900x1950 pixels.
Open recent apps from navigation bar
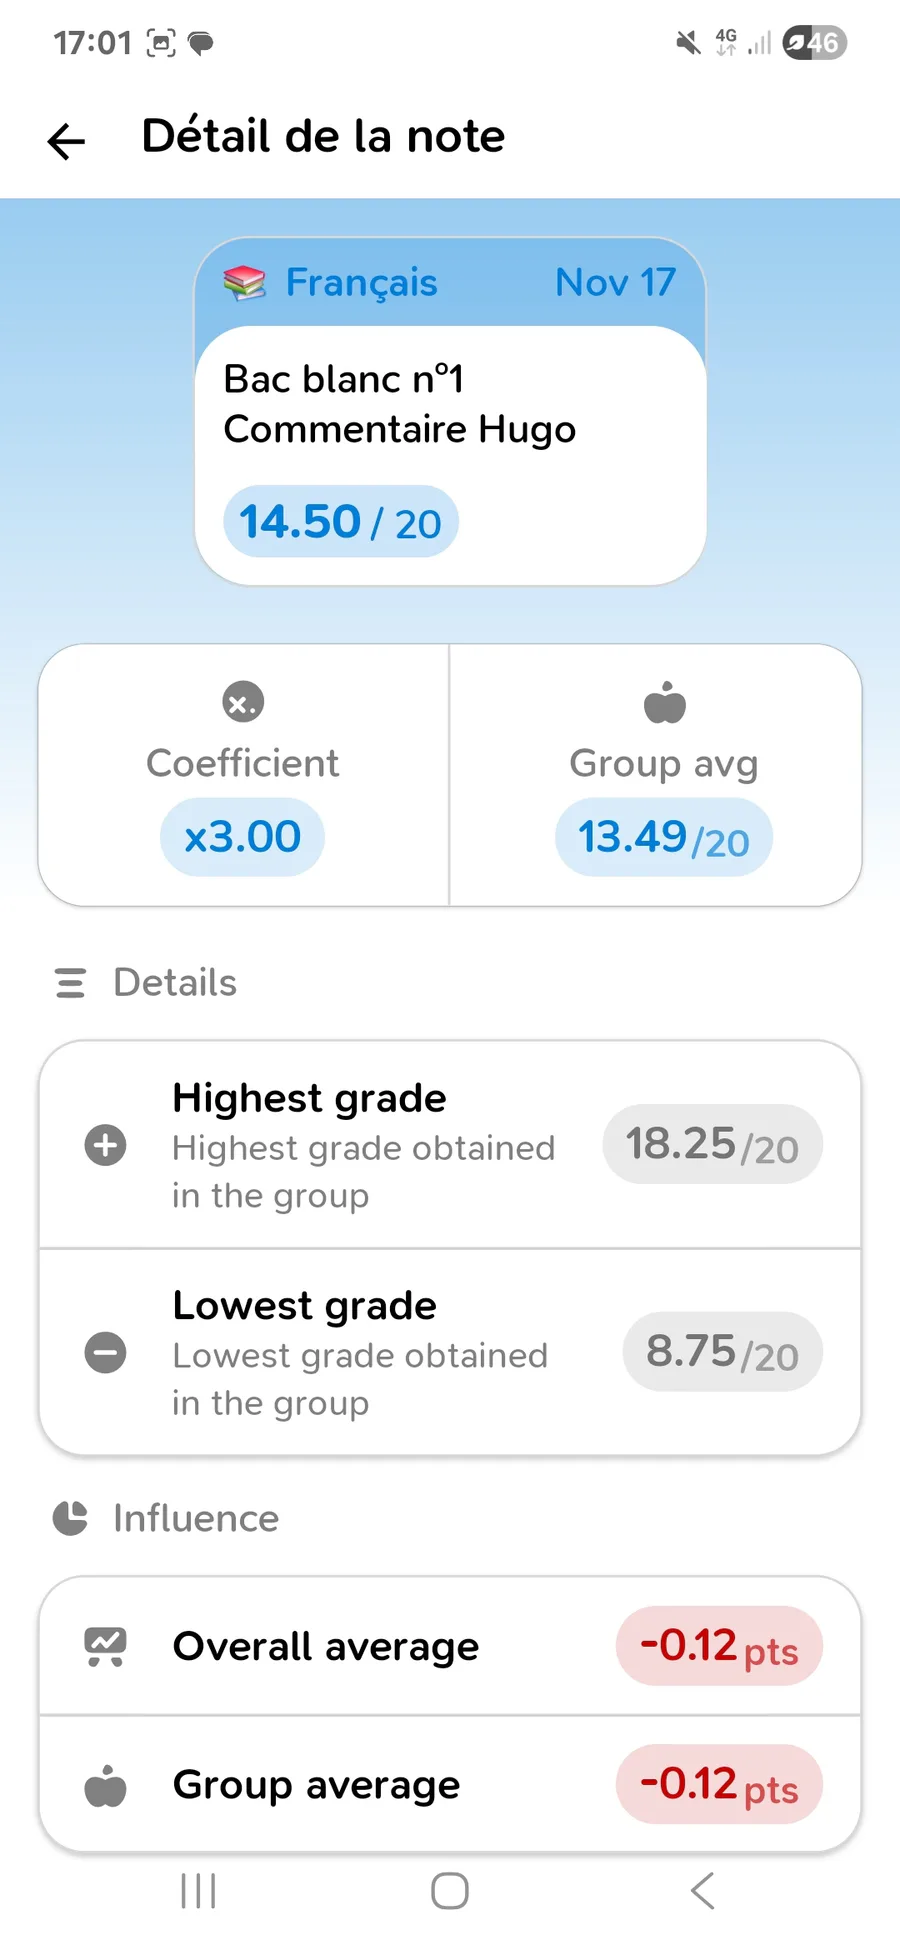coord(198,1891)
